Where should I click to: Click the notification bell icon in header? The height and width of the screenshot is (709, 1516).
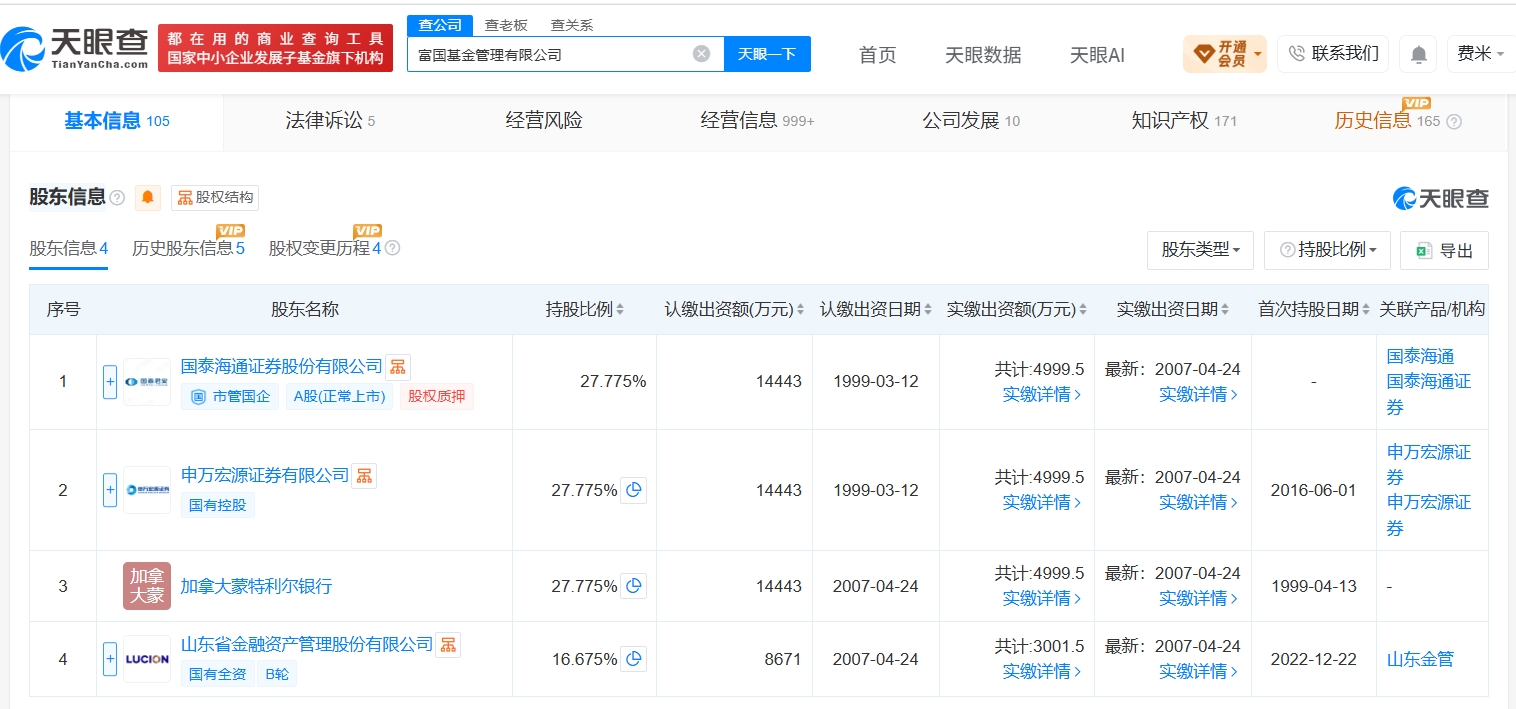pos(1418,54)
